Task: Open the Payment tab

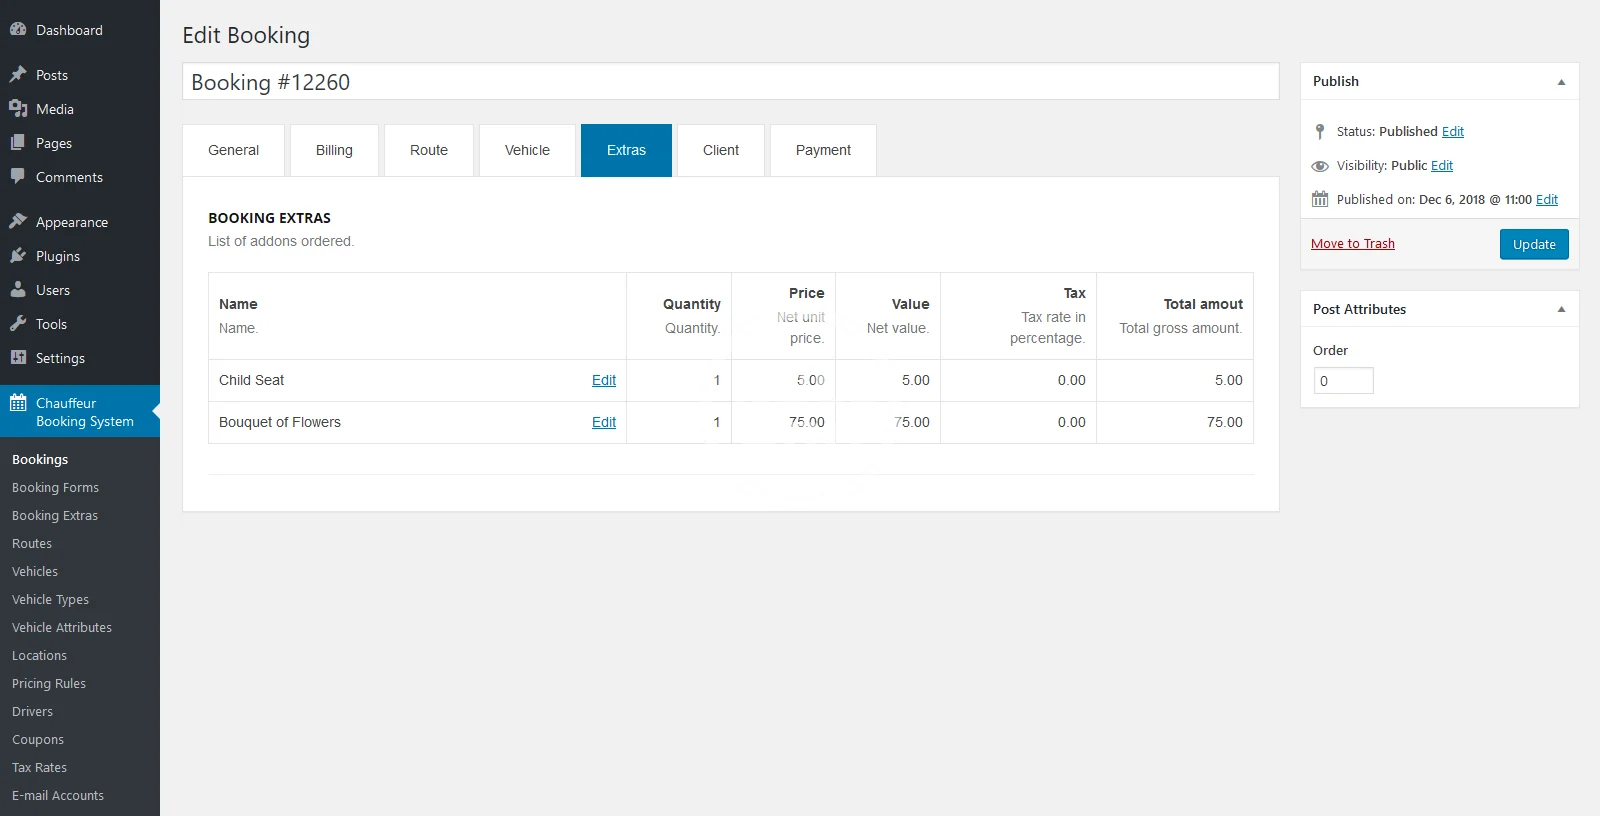Action: 823,150
